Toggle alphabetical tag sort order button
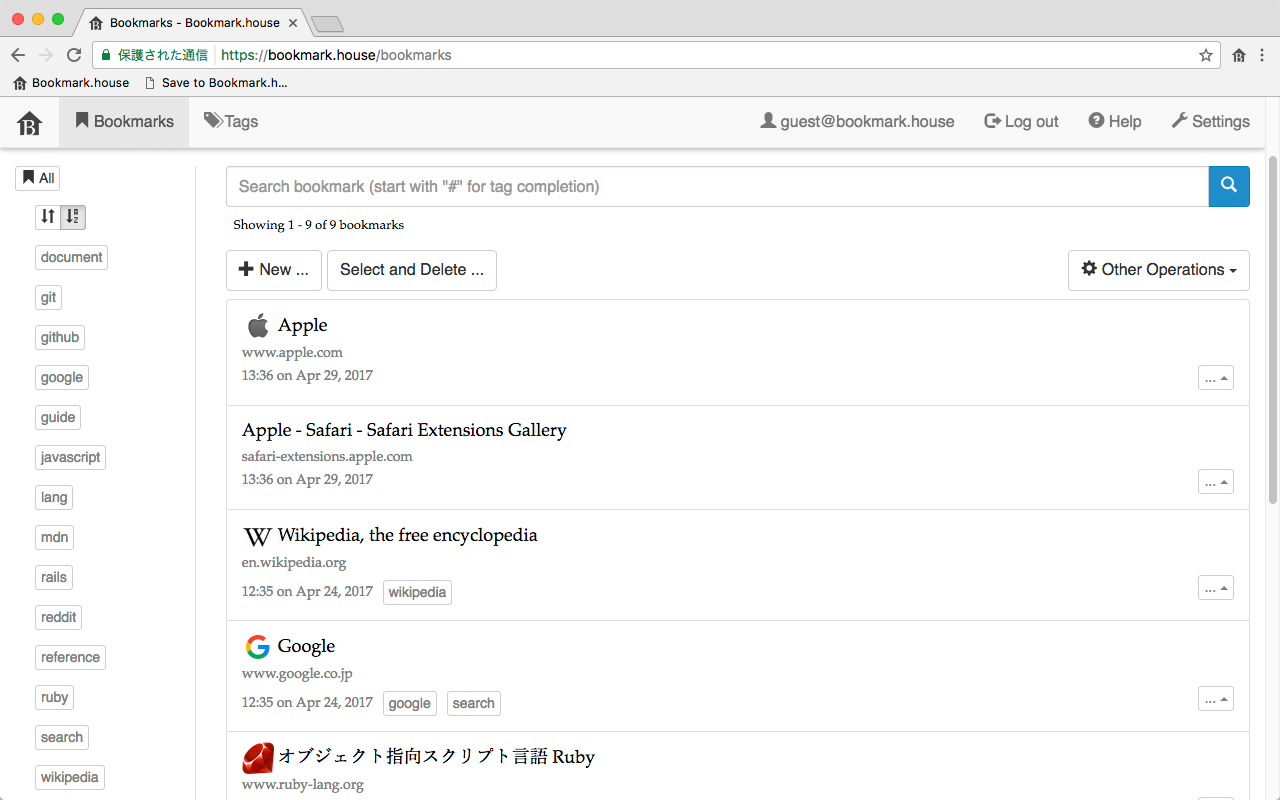 pos(73,216)
